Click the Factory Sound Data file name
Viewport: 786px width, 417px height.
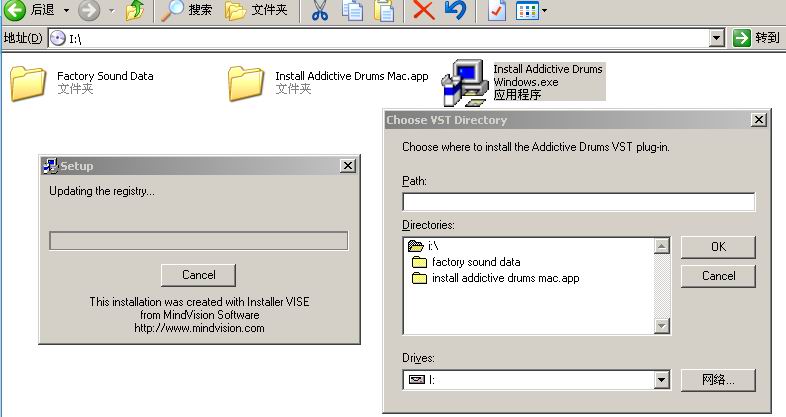point(105,76)
